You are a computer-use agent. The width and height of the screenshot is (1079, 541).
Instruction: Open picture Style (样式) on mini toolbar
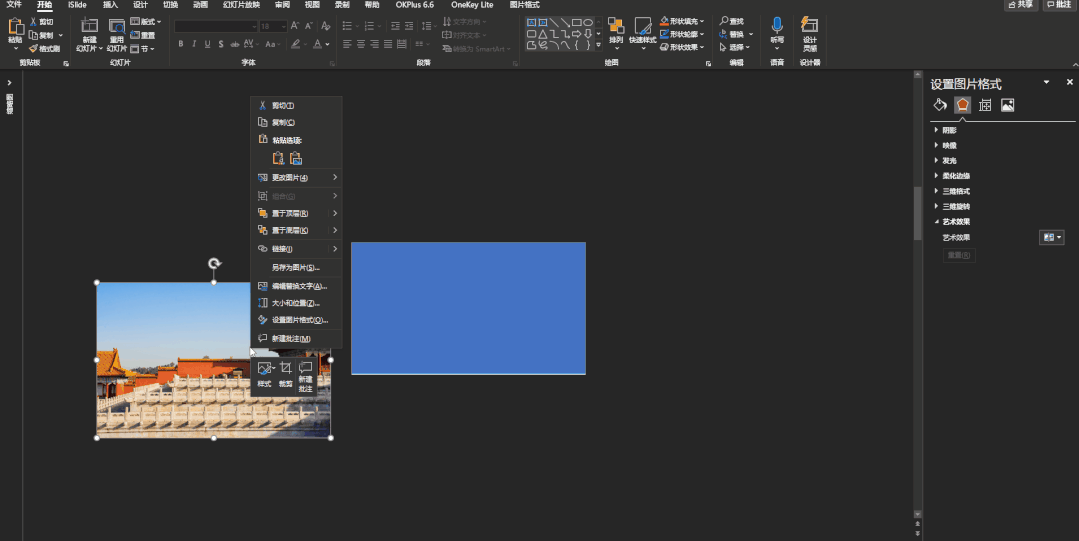click(265, 374)
